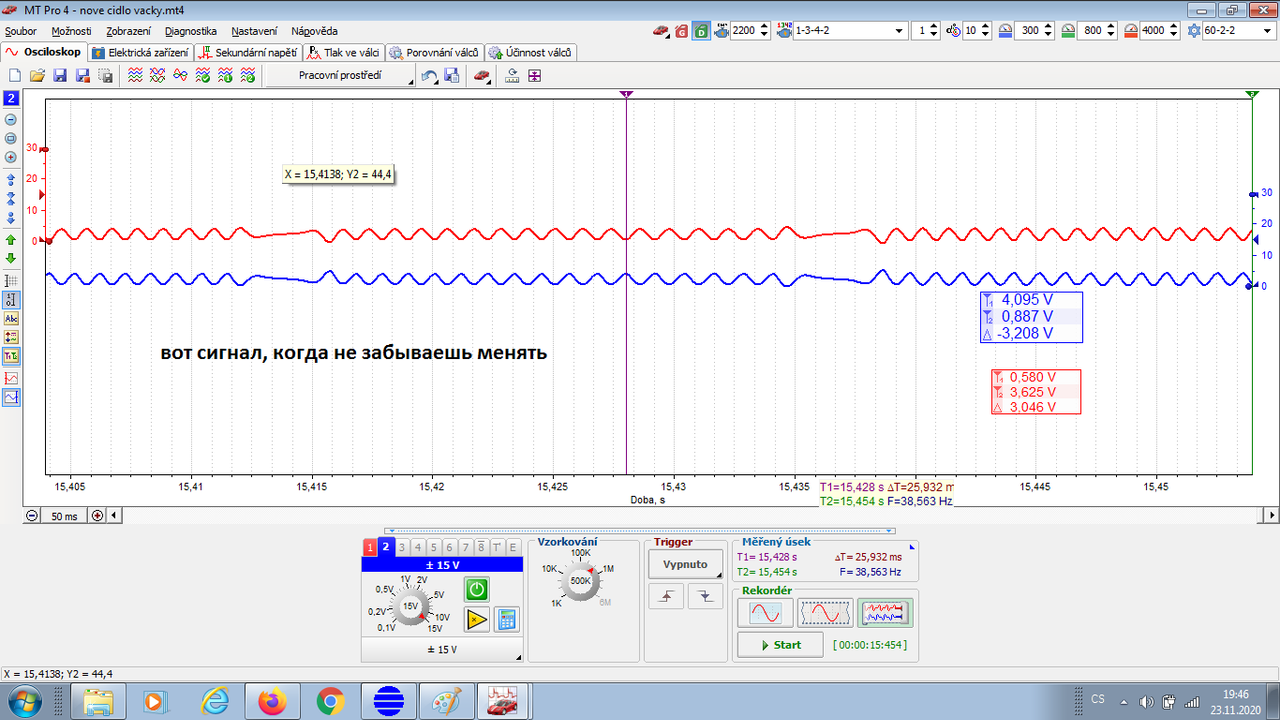Screen dimensions: 1280x720
Task: Expand the ± 15 V range dropdown button
Action: click(443, 649)
